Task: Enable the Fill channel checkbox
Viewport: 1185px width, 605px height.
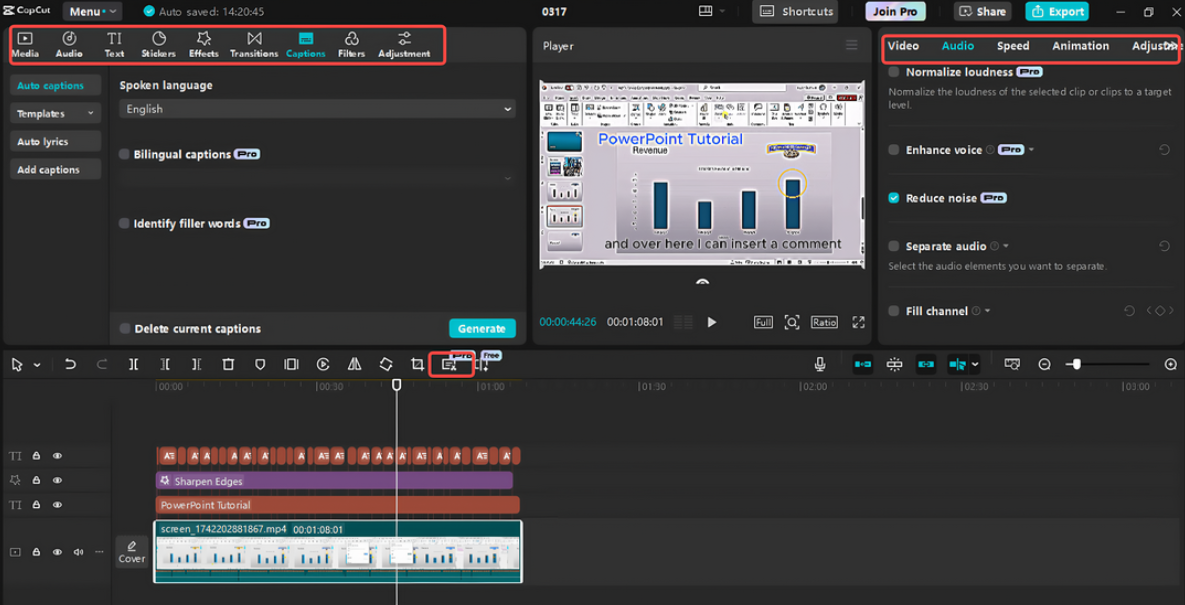Action: pyautogui.click(x=894, y=311)
